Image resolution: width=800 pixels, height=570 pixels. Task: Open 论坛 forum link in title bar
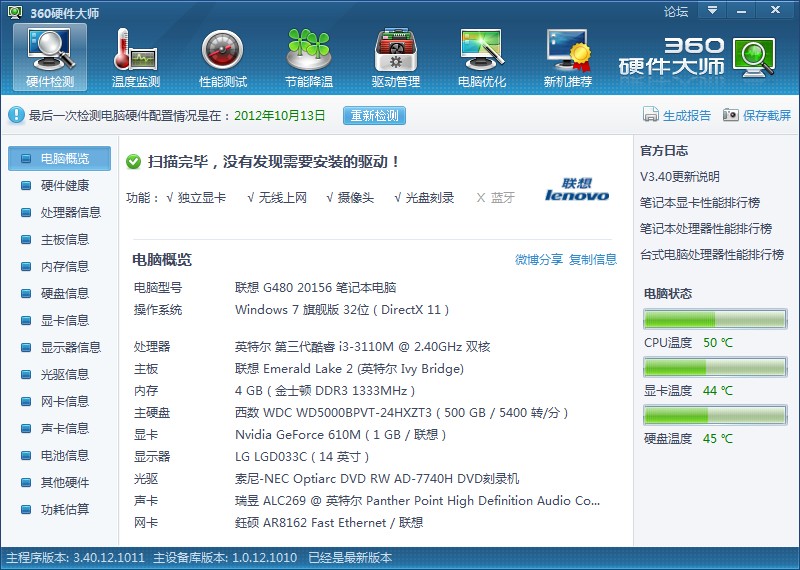pos(676,11)
